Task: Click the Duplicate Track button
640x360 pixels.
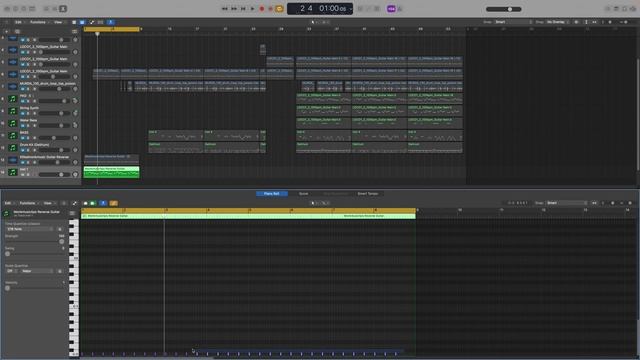Action: tap(17, 31)
